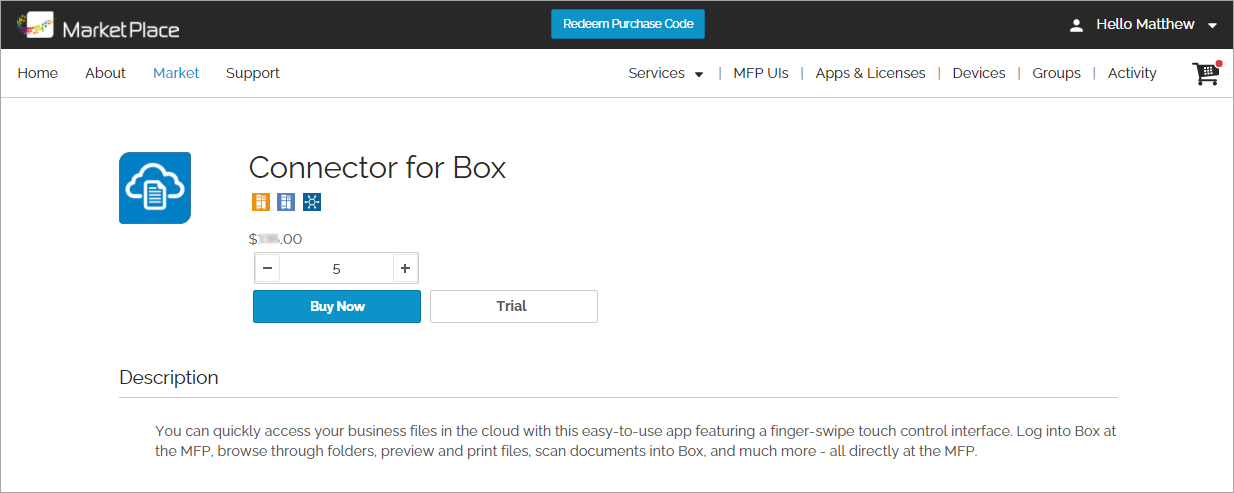Click the quantity field showing 5
Image resolution: width=1234 pixels, height=493 pixels.
(x=336, y=268)
